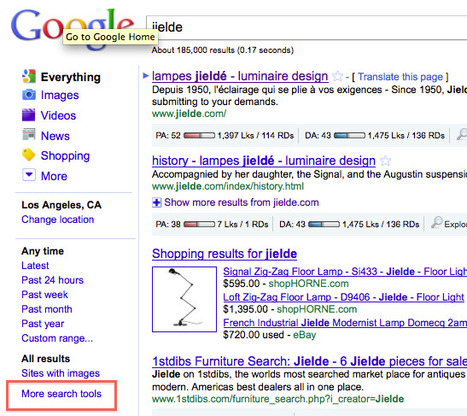Expand the More dropdown arrow icon

tap(29, 175)
